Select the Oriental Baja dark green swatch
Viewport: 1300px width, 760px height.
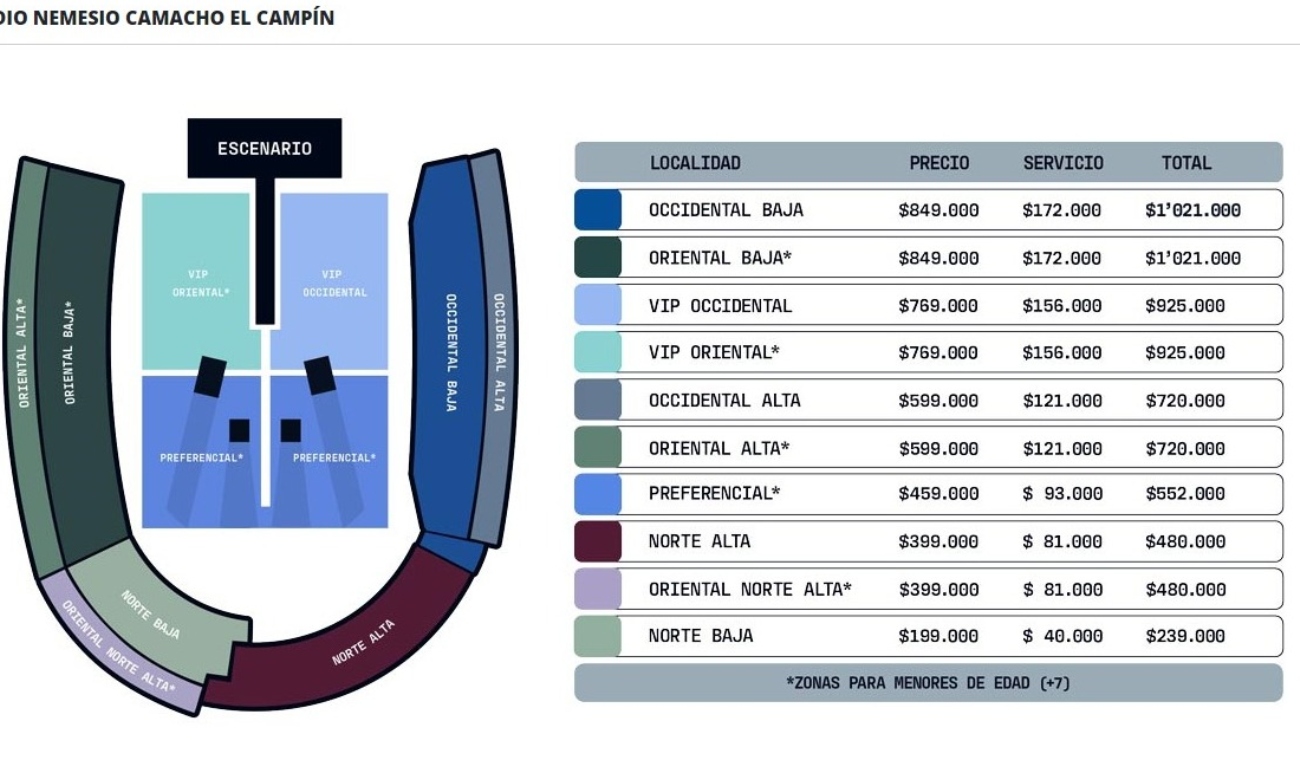[598, 257]
